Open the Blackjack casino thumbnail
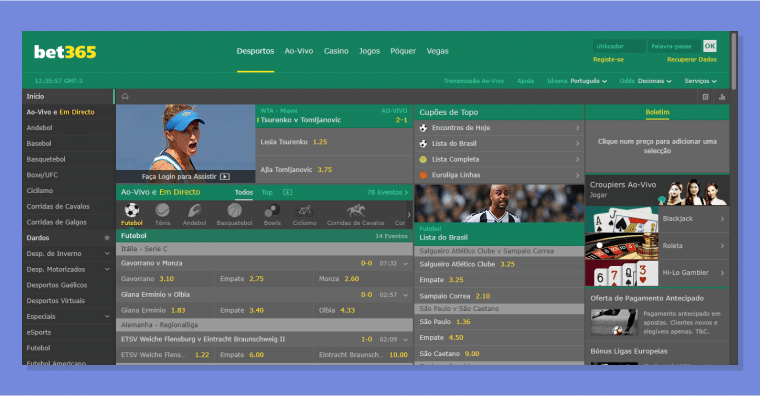The width and height of the screenshot is (760, 396). click(622, 219)
